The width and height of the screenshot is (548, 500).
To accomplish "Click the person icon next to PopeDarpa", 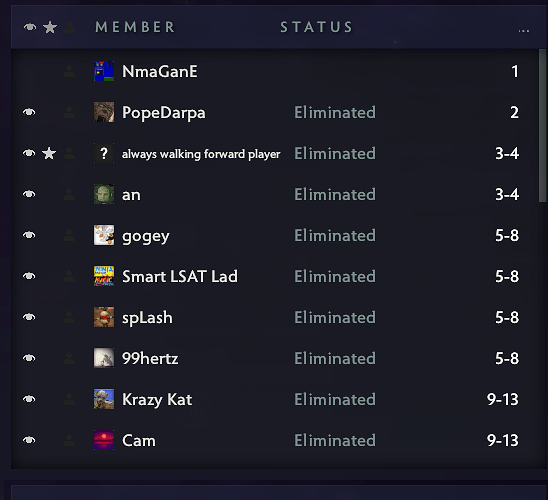I will pyautogui.click(x=69, y=112).
